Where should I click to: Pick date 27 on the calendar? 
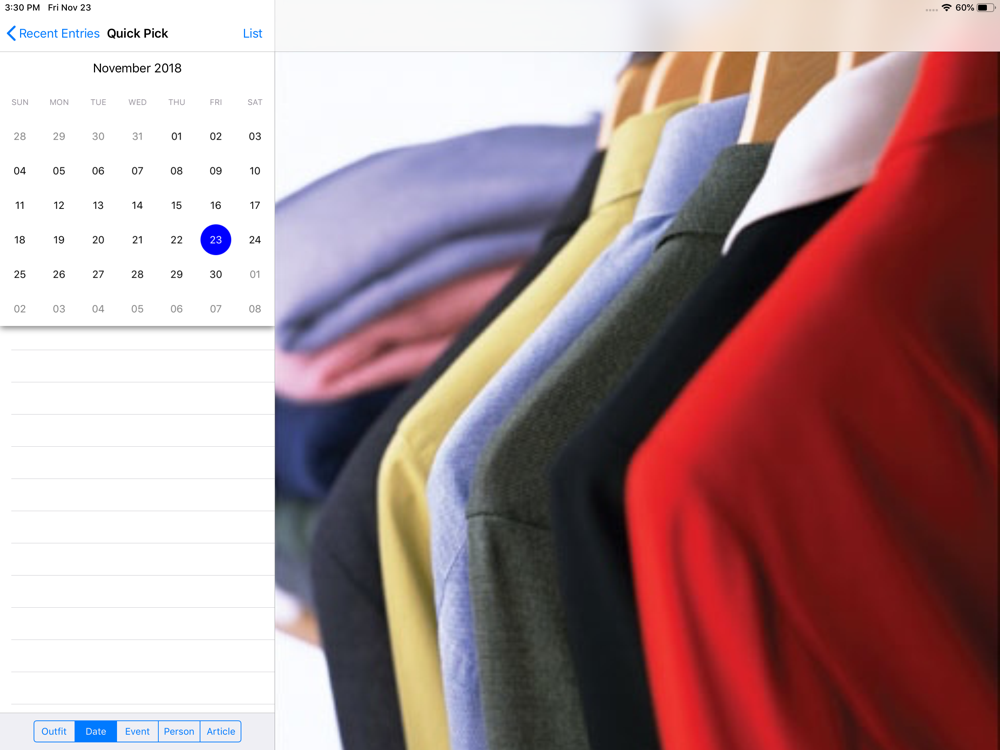[98, 274]
